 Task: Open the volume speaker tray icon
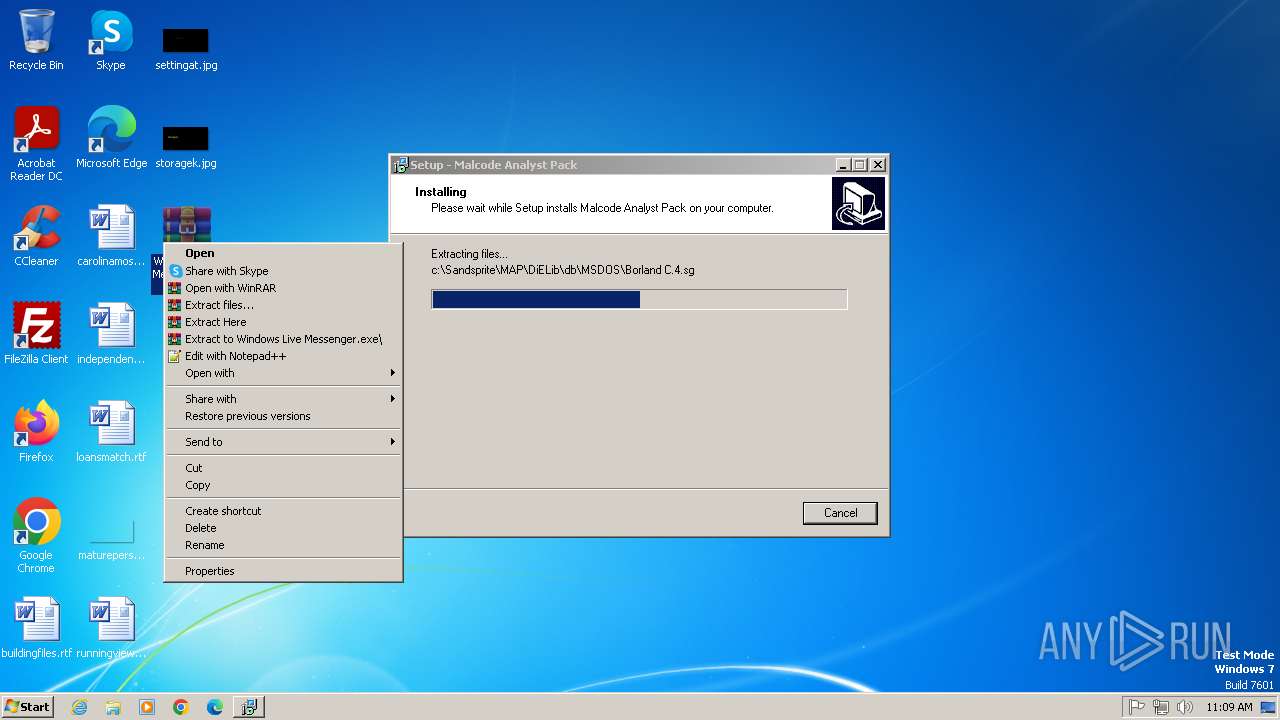coord(1185,707)
